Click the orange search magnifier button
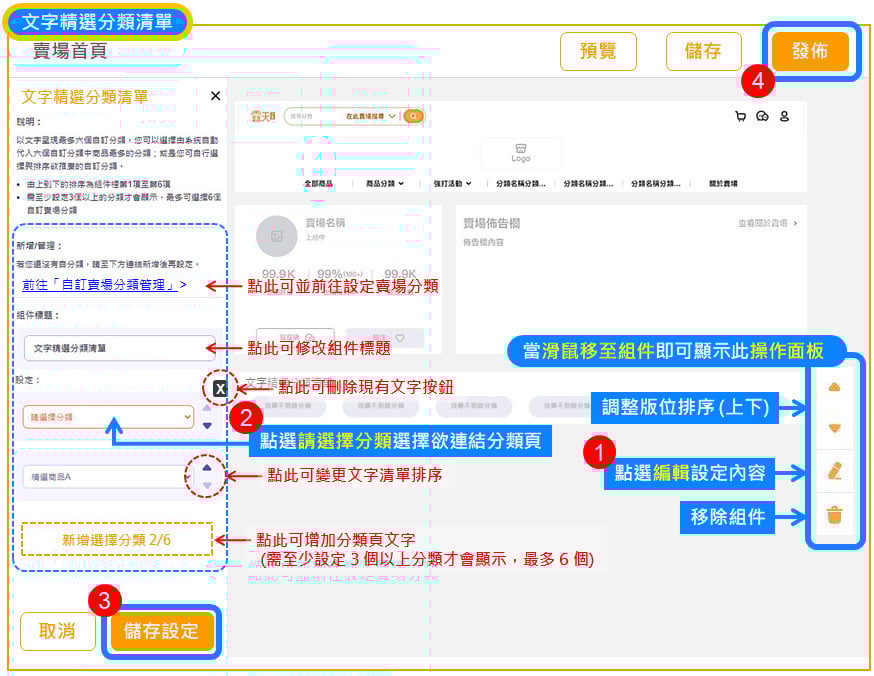Viewport: 874px width, 676px height. (413, 116)
